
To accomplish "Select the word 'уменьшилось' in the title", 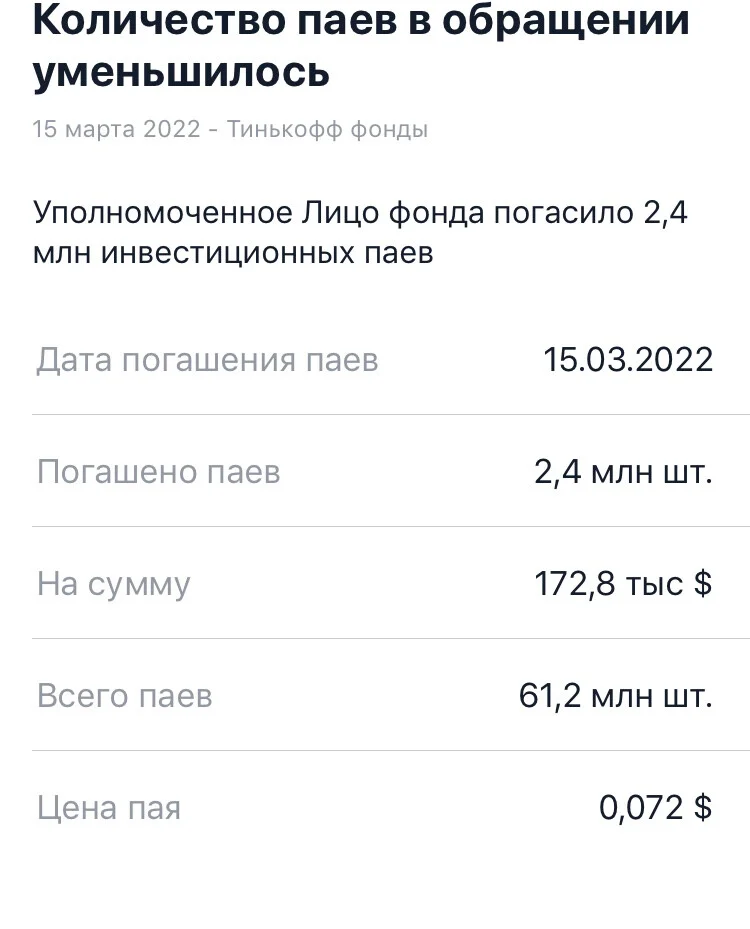I will 181,72.
